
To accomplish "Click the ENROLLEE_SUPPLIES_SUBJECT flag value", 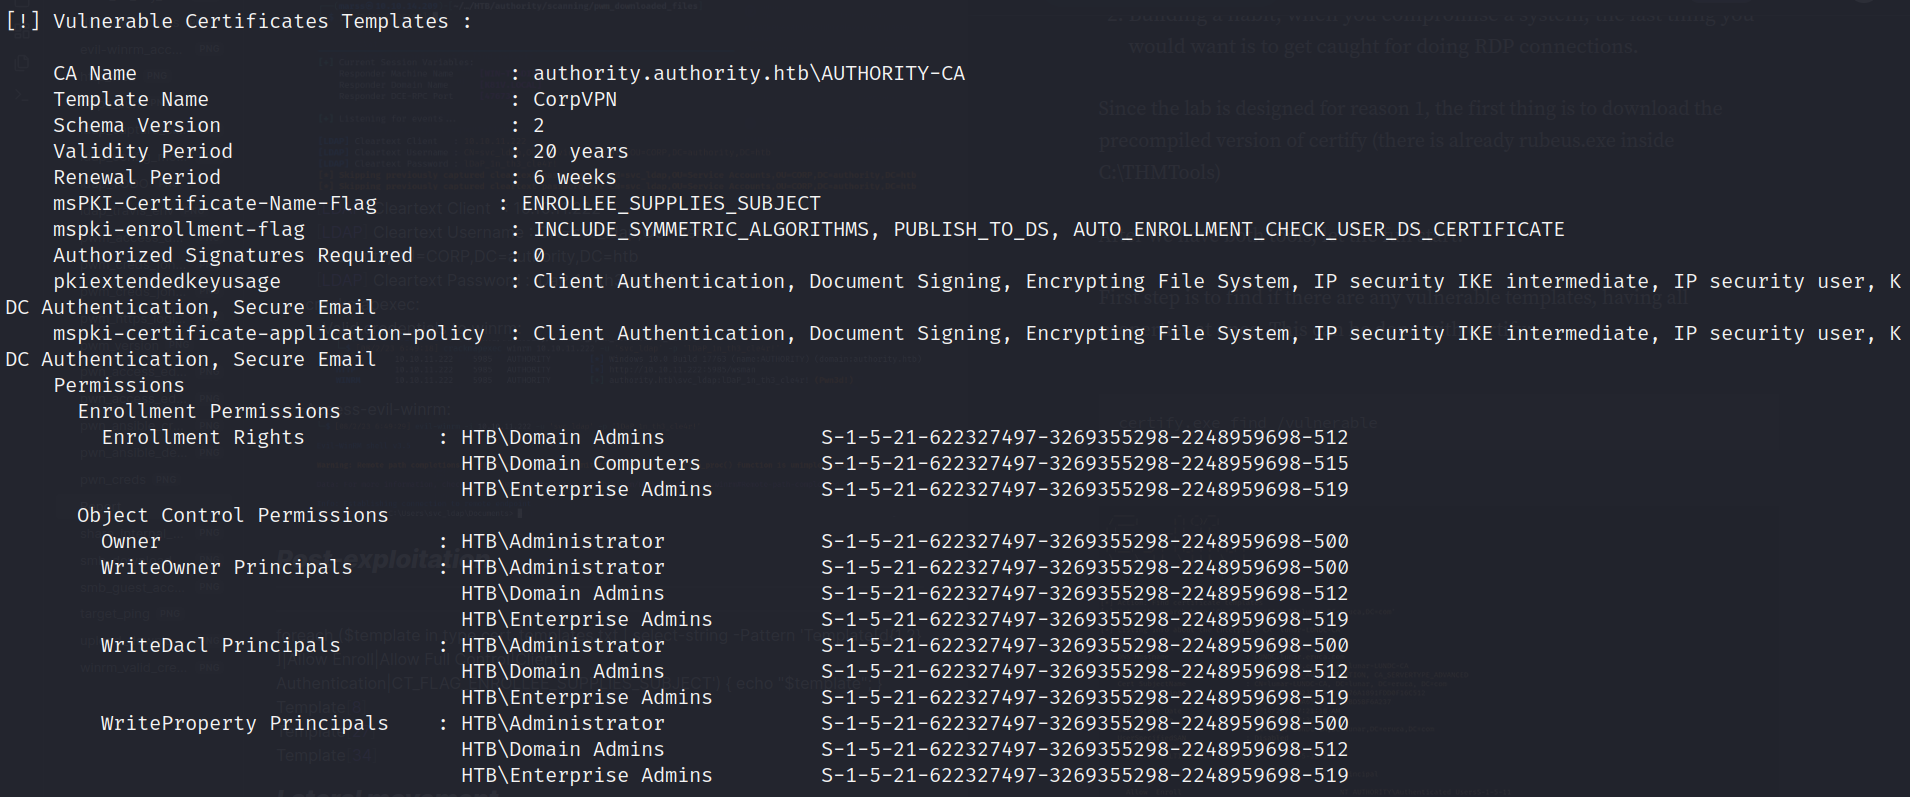I will pyautogui.click(x=670, y=203).
